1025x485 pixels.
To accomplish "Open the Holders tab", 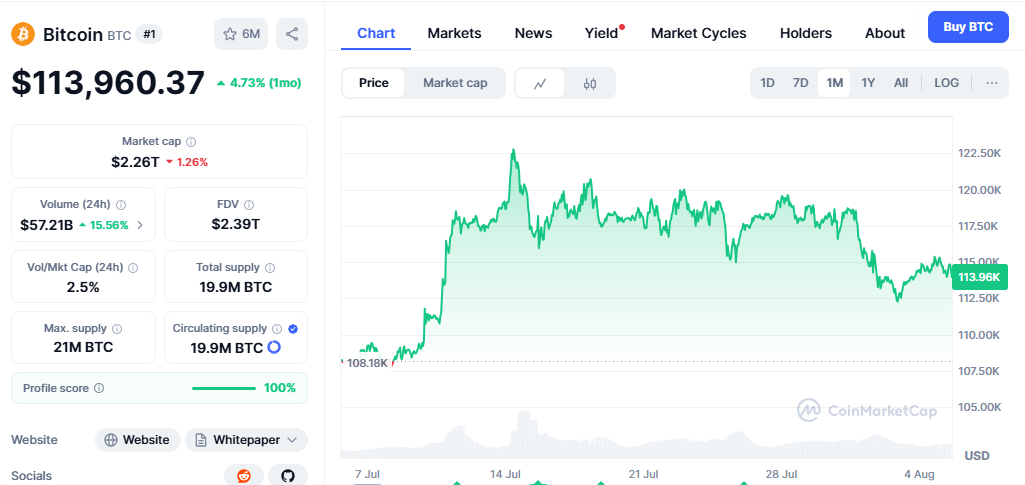I will [x=806, y=33].
